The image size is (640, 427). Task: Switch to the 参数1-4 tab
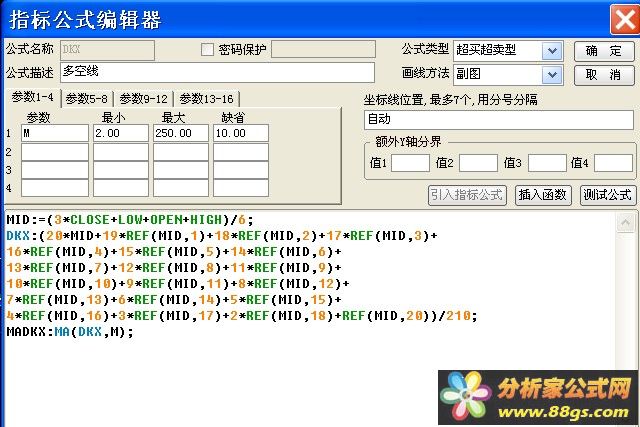[33, 97]
